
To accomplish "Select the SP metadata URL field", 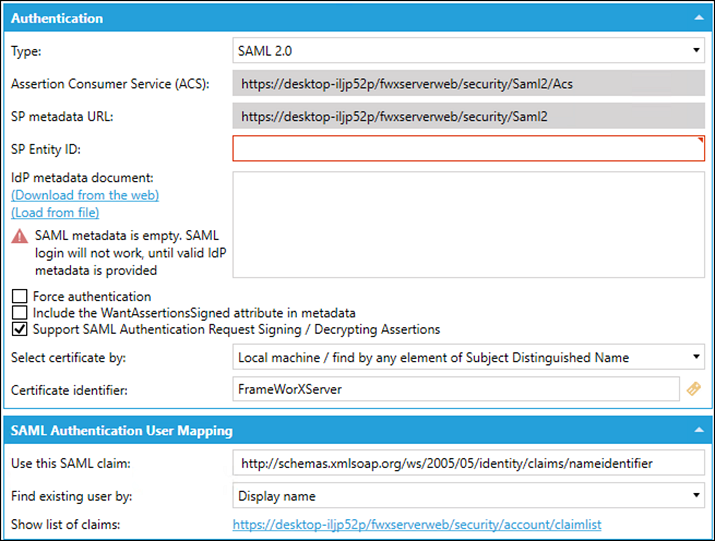I will (x=468, y=116).
